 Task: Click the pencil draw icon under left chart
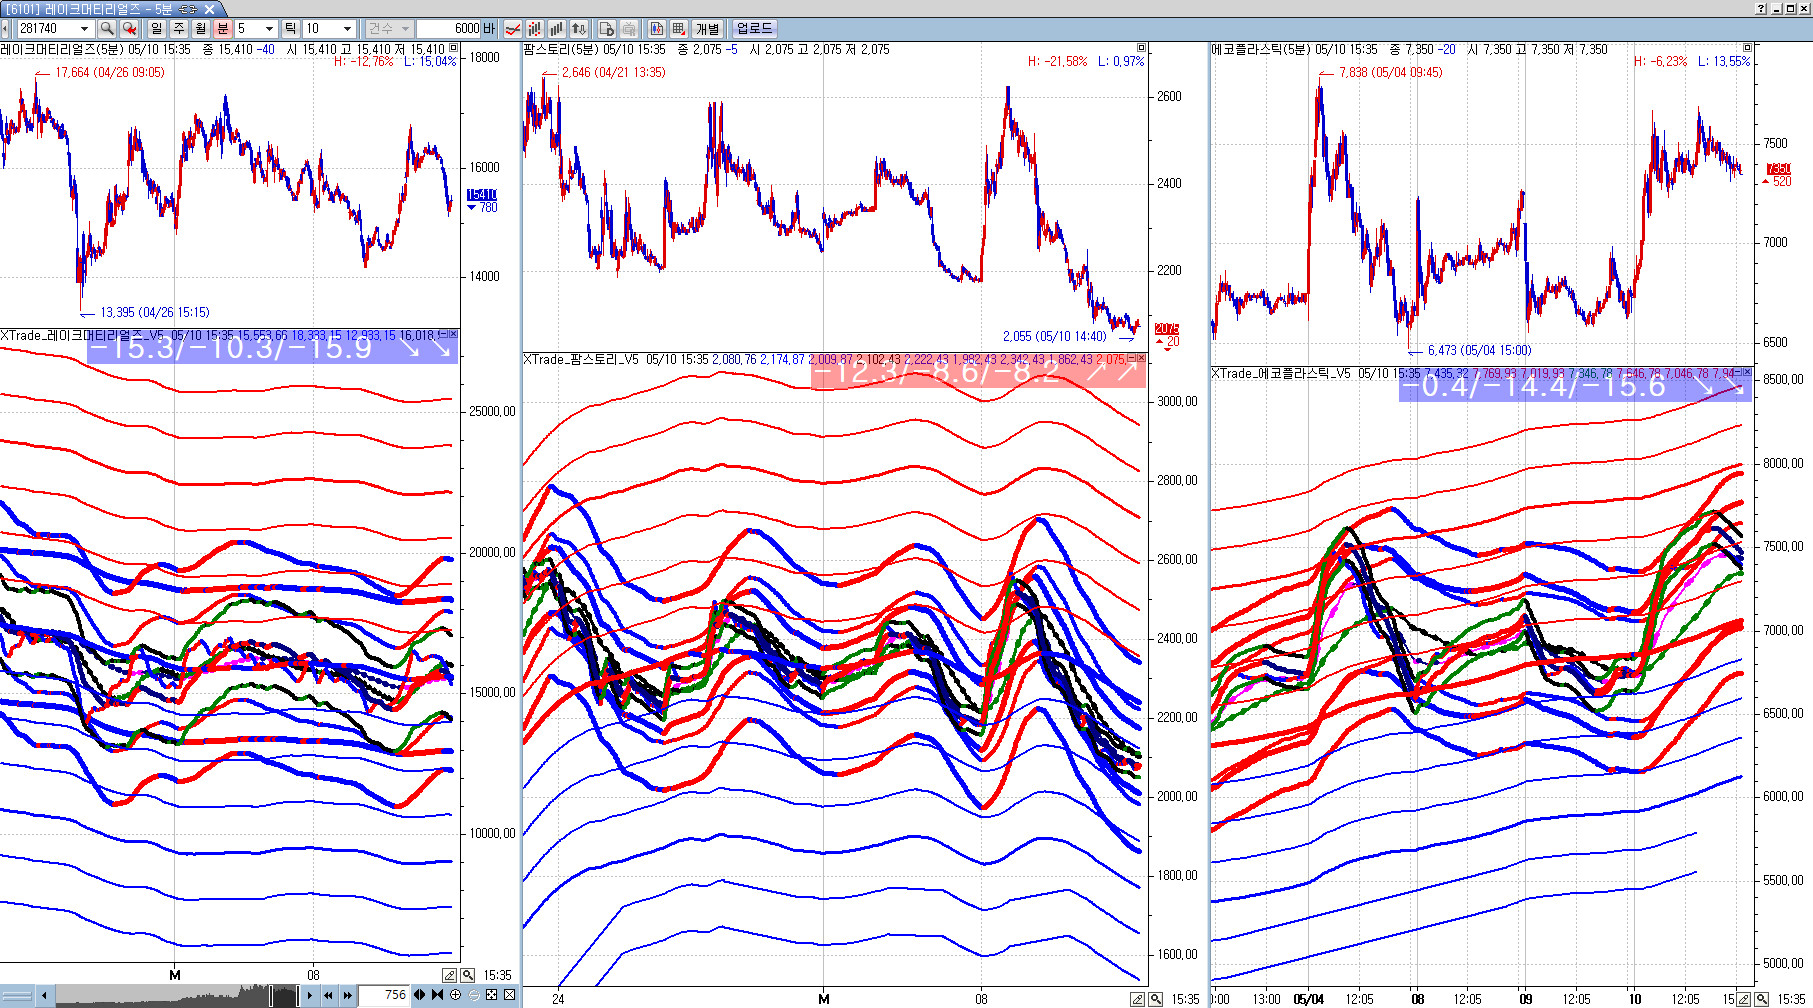449,975
